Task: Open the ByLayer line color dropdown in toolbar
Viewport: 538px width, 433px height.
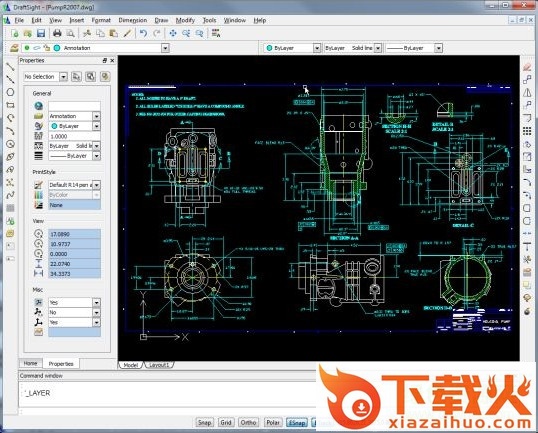Action: point(317,48)
